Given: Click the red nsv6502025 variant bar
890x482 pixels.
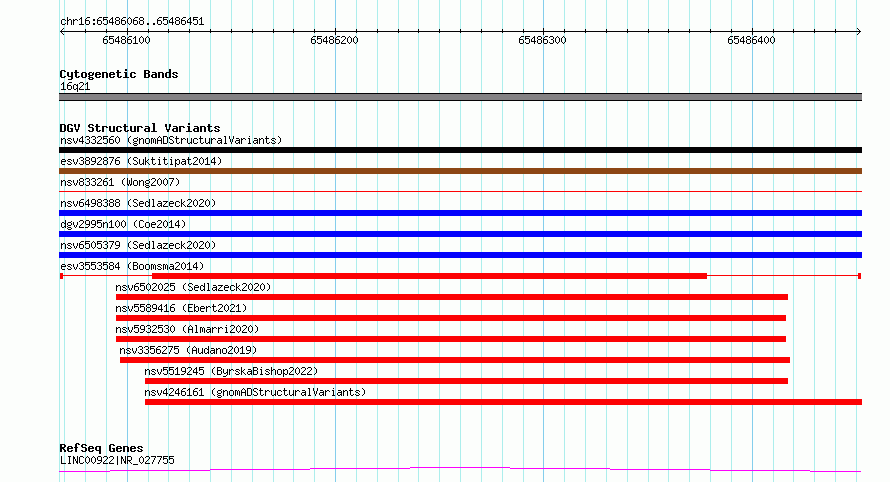Looking at the screenshot, I should (452, 297).
